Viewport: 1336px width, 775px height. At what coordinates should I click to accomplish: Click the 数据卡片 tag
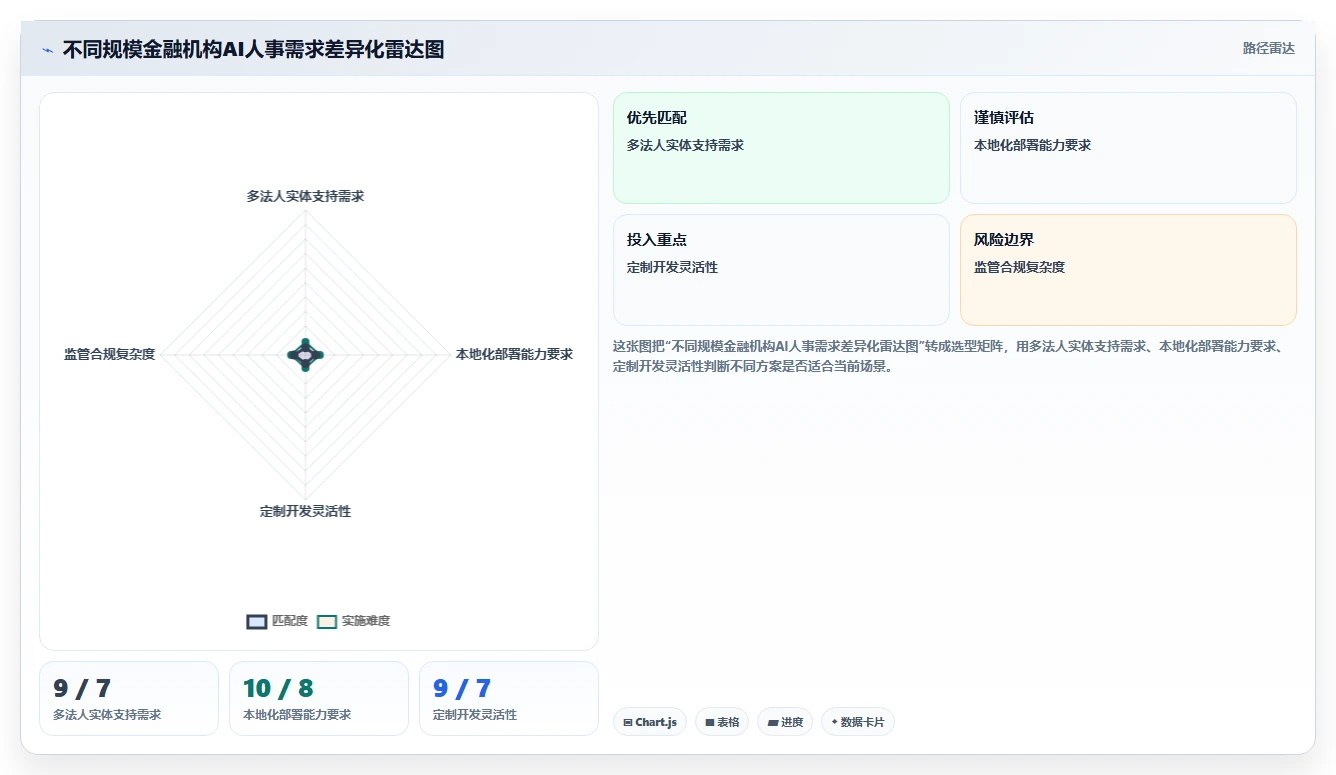(x=857, y=722)
